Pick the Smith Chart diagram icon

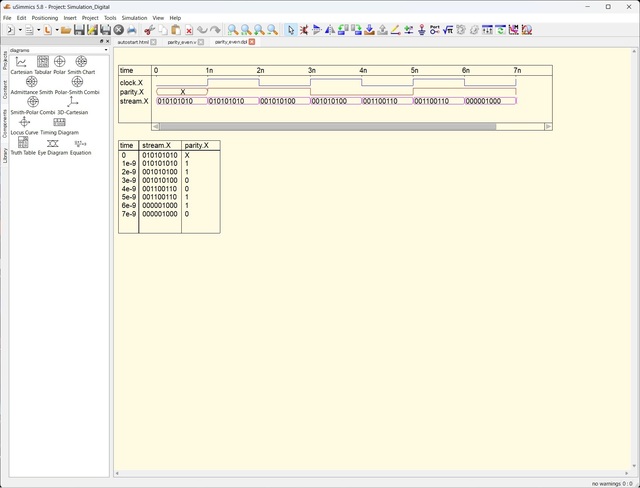(81, 62)
